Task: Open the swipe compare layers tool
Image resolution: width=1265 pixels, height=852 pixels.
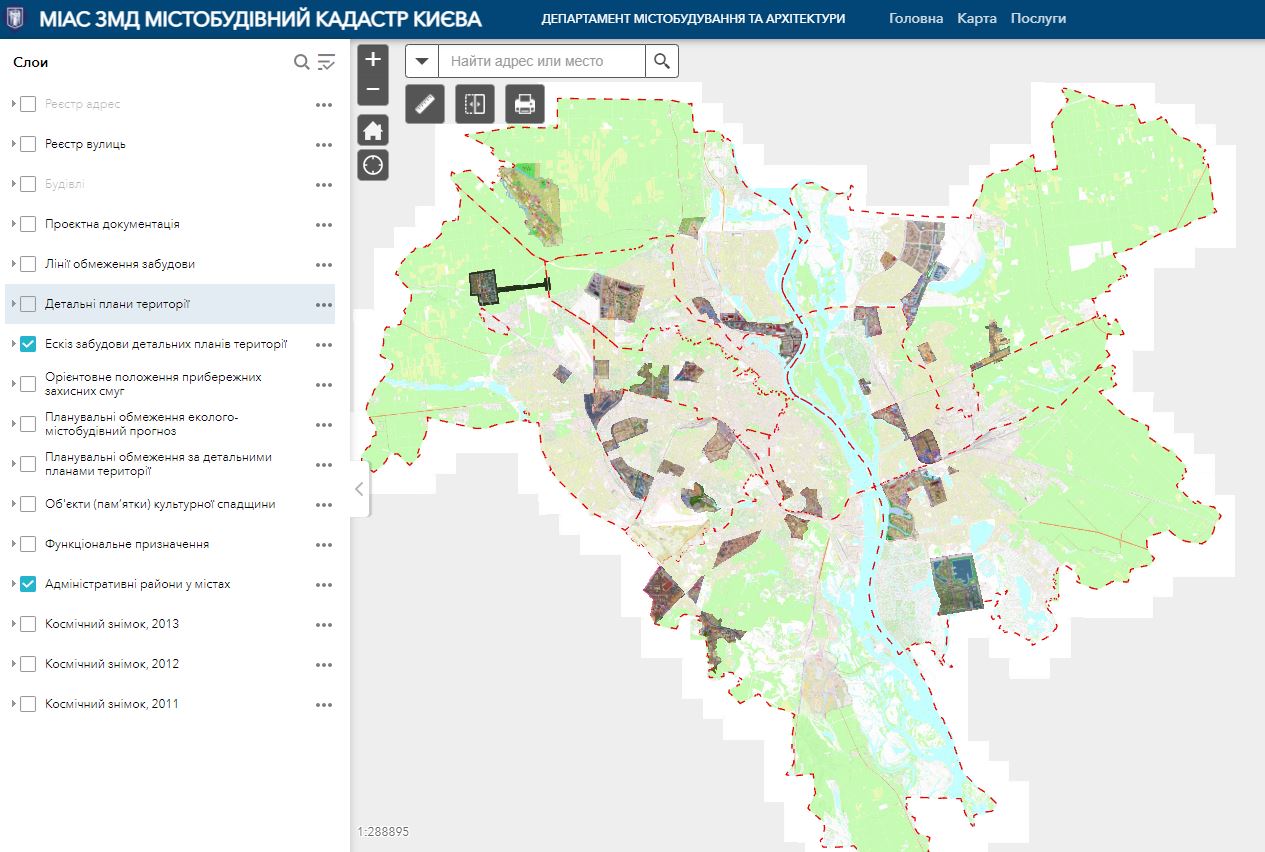Action: (x=475, y=104)
